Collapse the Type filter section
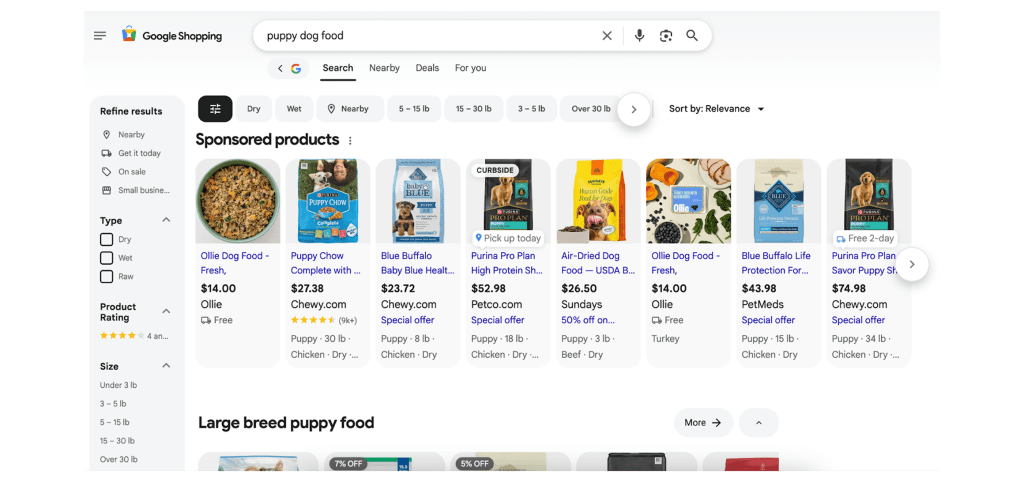The height and width of the screenshot is (482, 1024). coord(166,220)
